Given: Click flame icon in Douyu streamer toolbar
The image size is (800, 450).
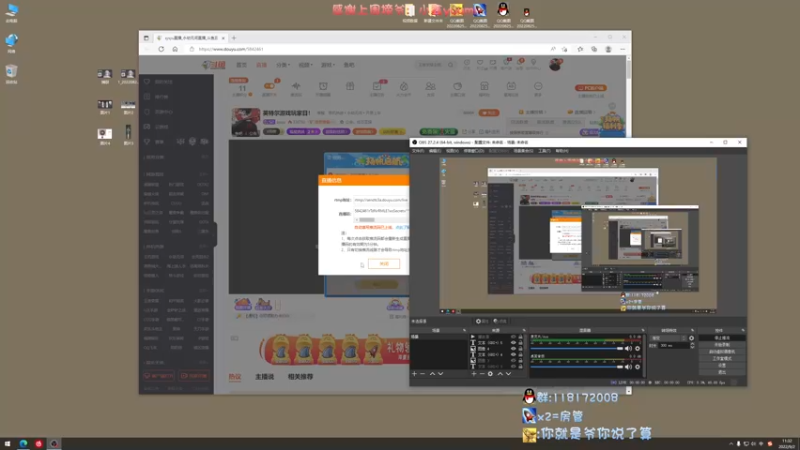Looking at the screenshot, I should [x=404, y=86].
